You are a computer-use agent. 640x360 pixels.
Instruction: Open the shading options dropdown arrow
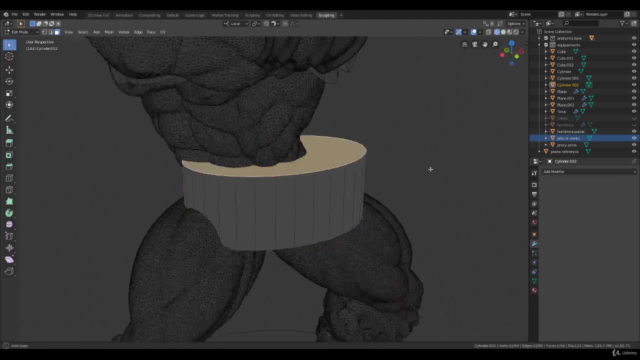tap(522, 32)
